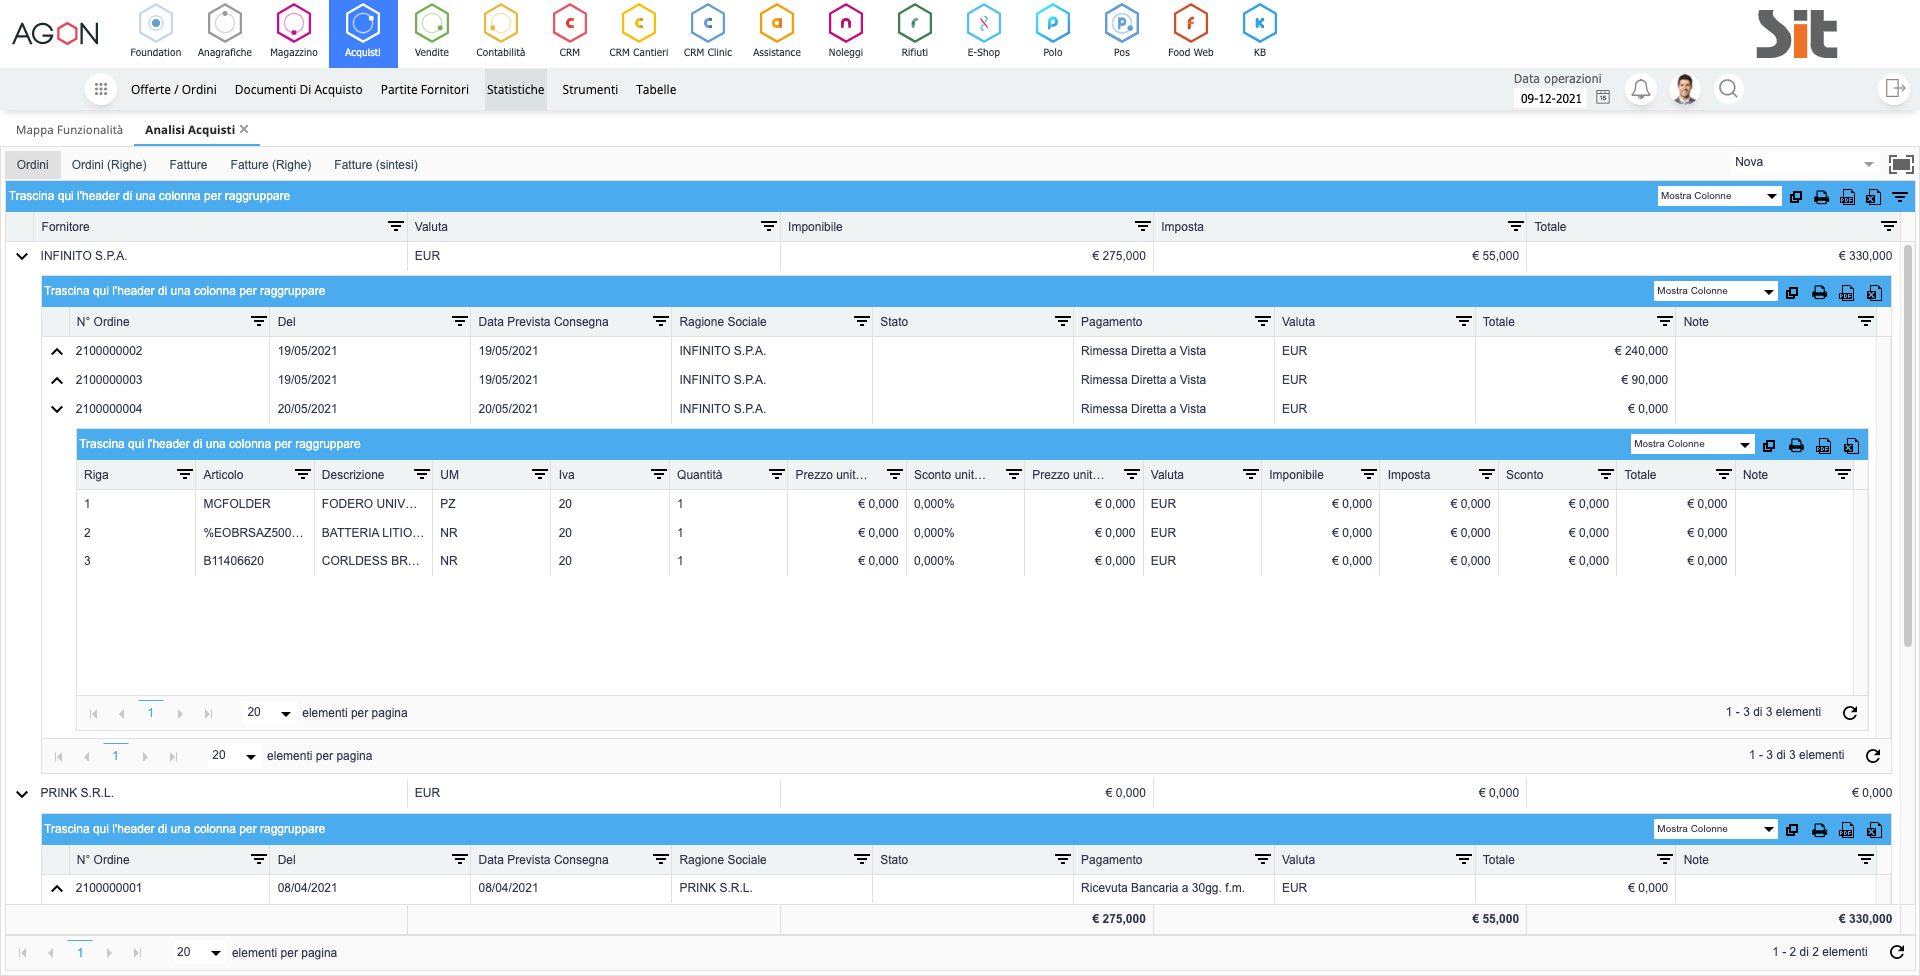
Task: Open the apps grid menu icon
Action: click(x=100, y=89)
